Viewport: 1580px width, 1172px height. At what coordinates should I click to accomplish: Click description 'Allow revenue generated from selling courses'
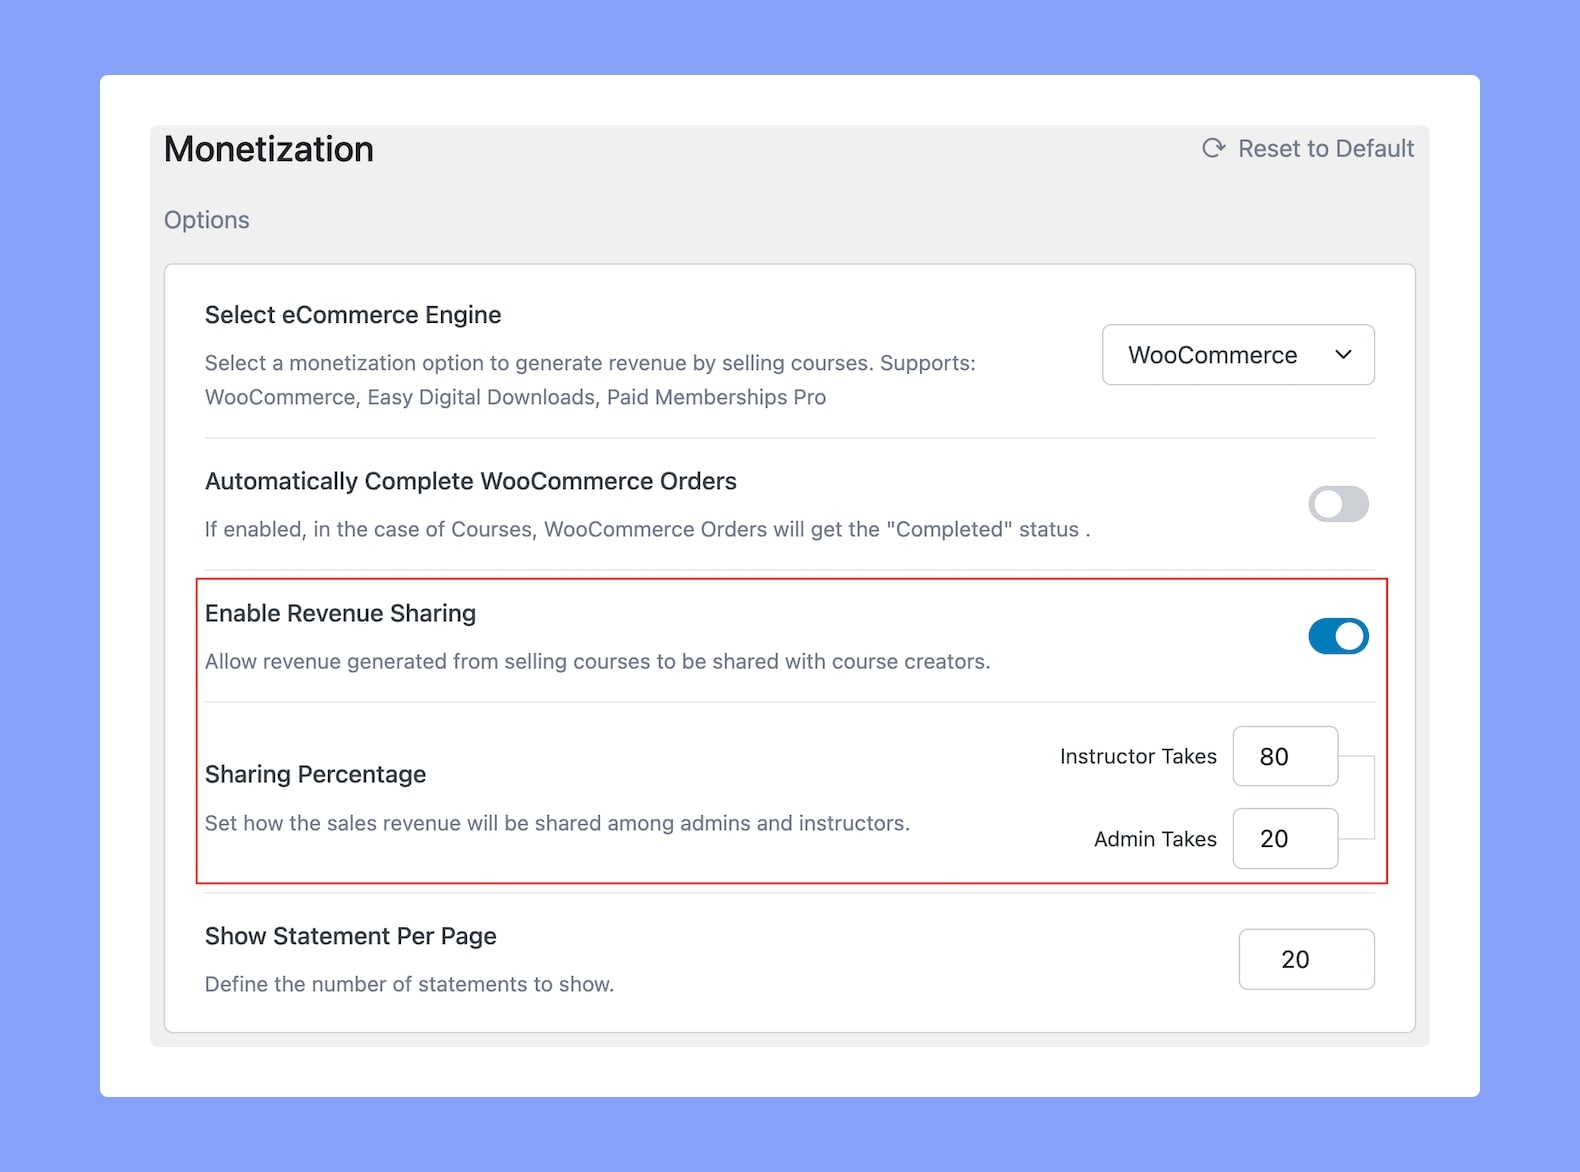[x=598, y=661]
